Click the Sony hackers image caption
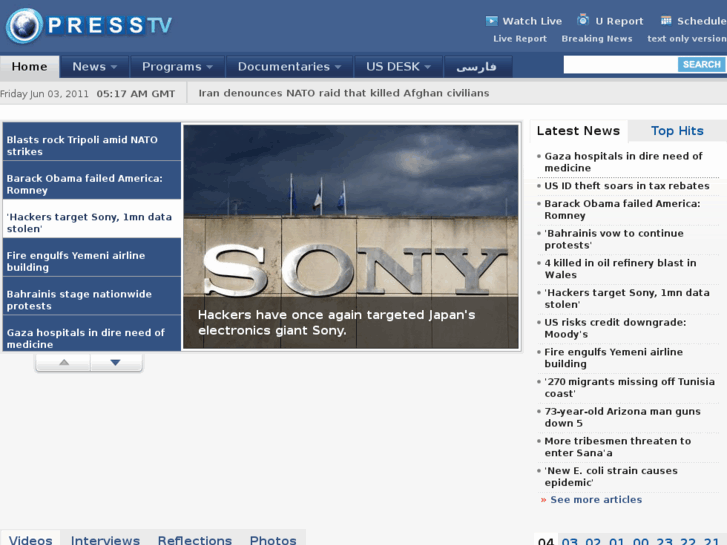The width and height of the screenshot is (727, 545). (336, 322)
